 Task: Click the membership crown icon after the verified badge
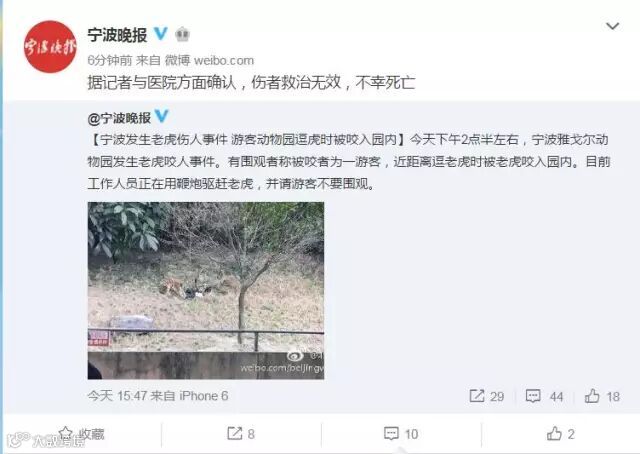pos(182,34)
